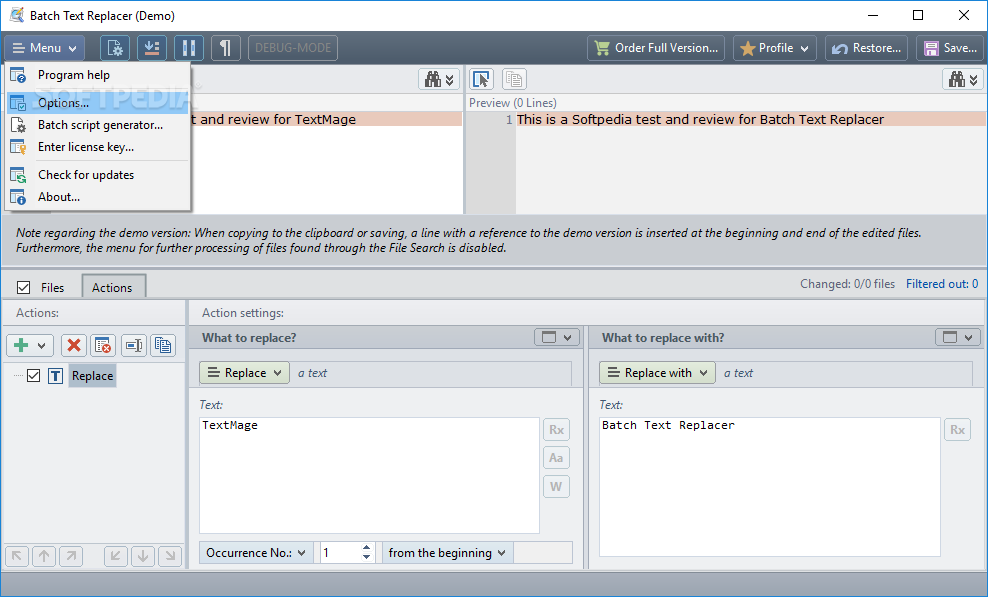Toggle the Aa case sensitivity button
Viewport: 988px width, 597px height.
tap(556, 458)
